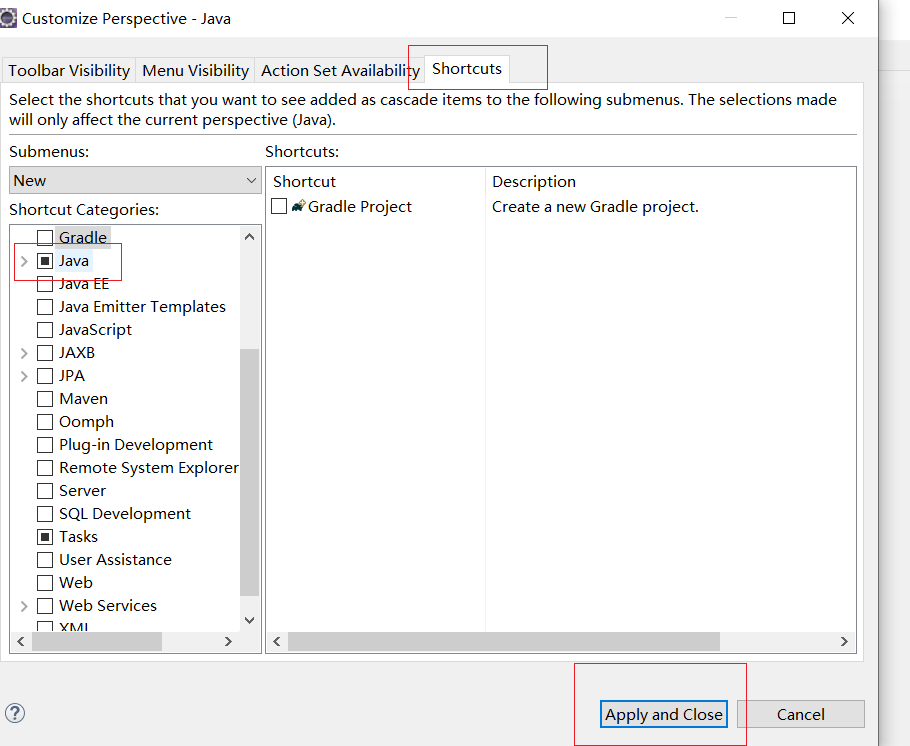Check the JPA category checkbox
The height and width of the screenshot is (746, 910).
45,376
